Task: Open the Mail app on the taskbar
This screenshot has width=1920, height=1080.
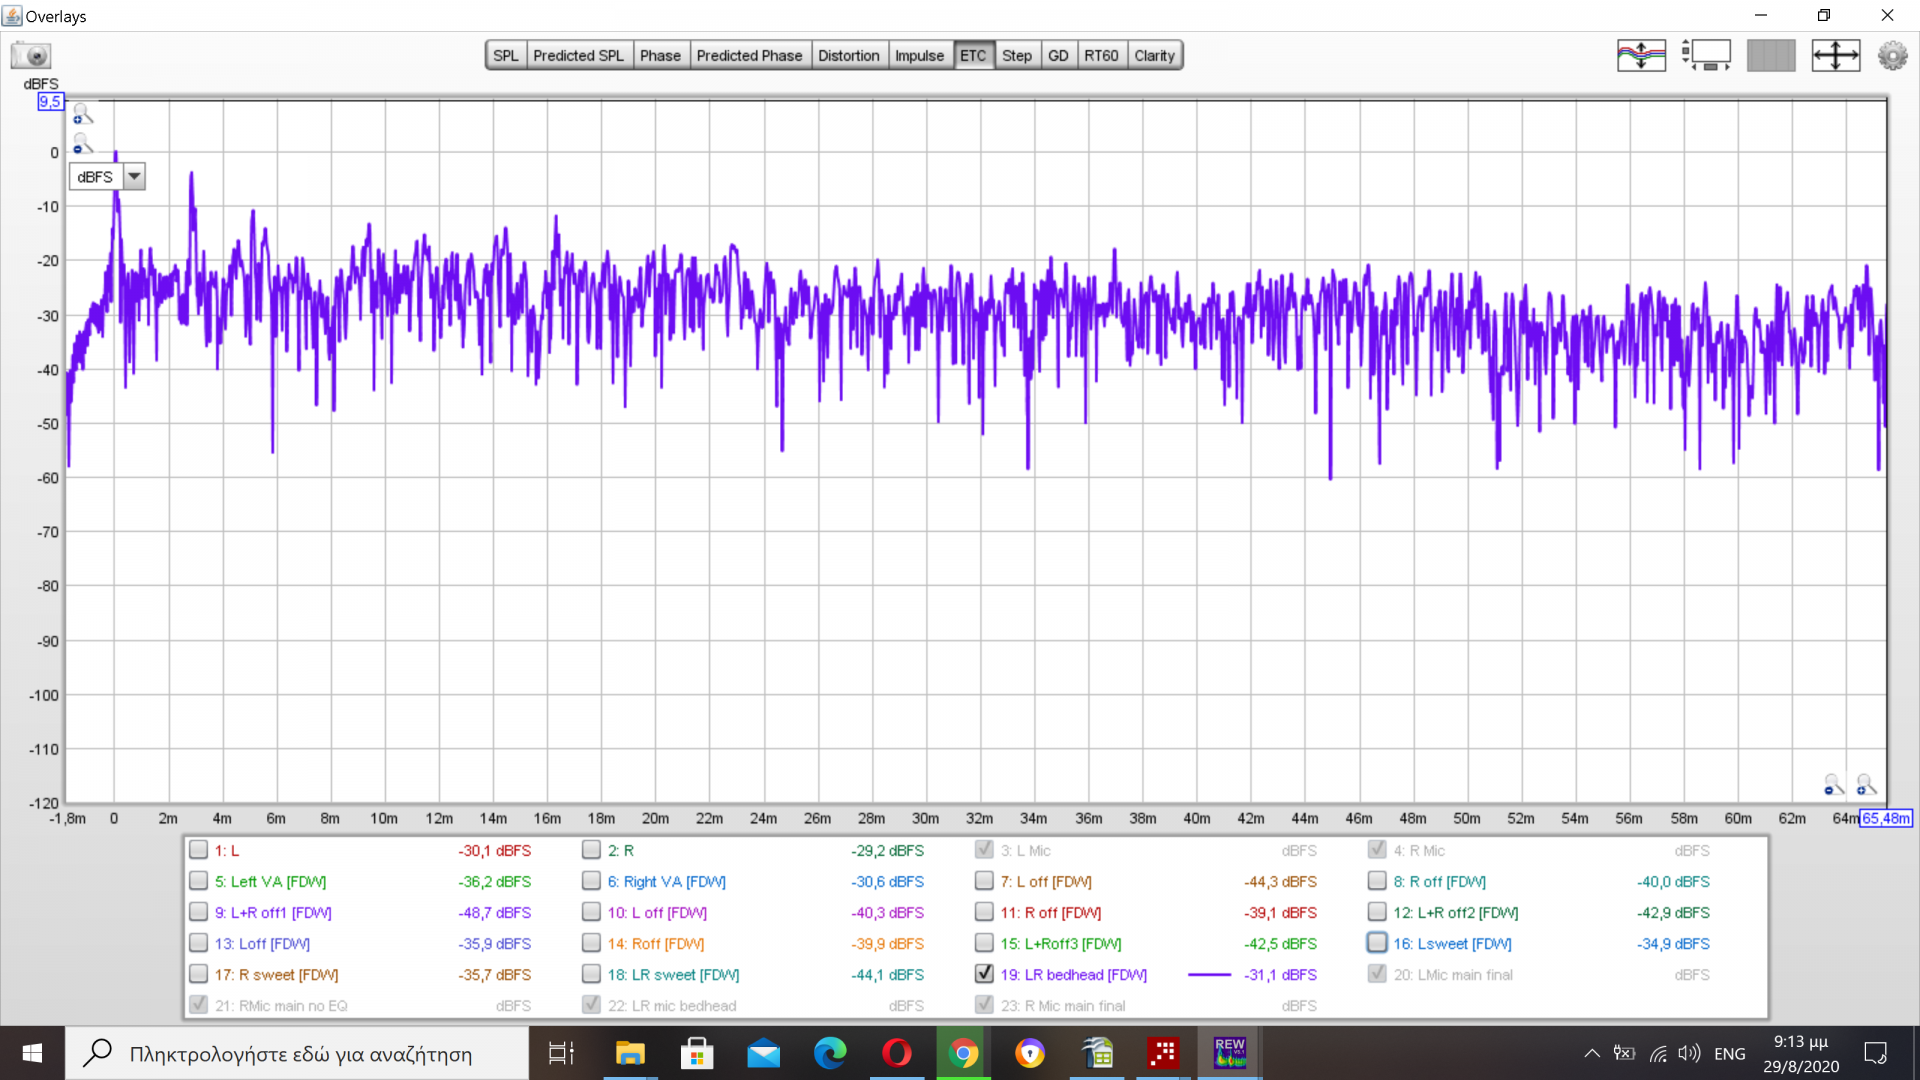Action: [x=763, y=1053]
